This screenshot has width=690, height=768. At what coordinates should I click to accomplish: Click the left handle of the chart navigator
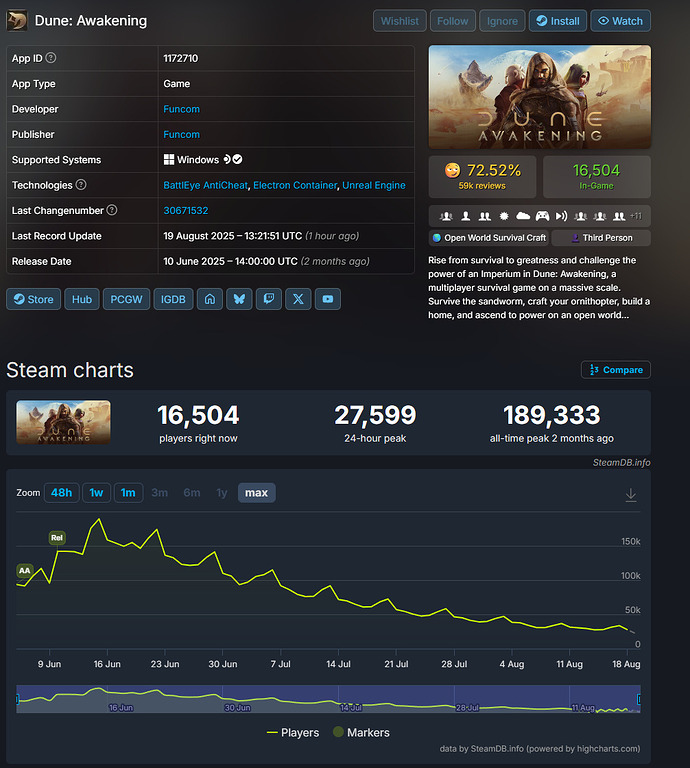[x=18, y=699]
